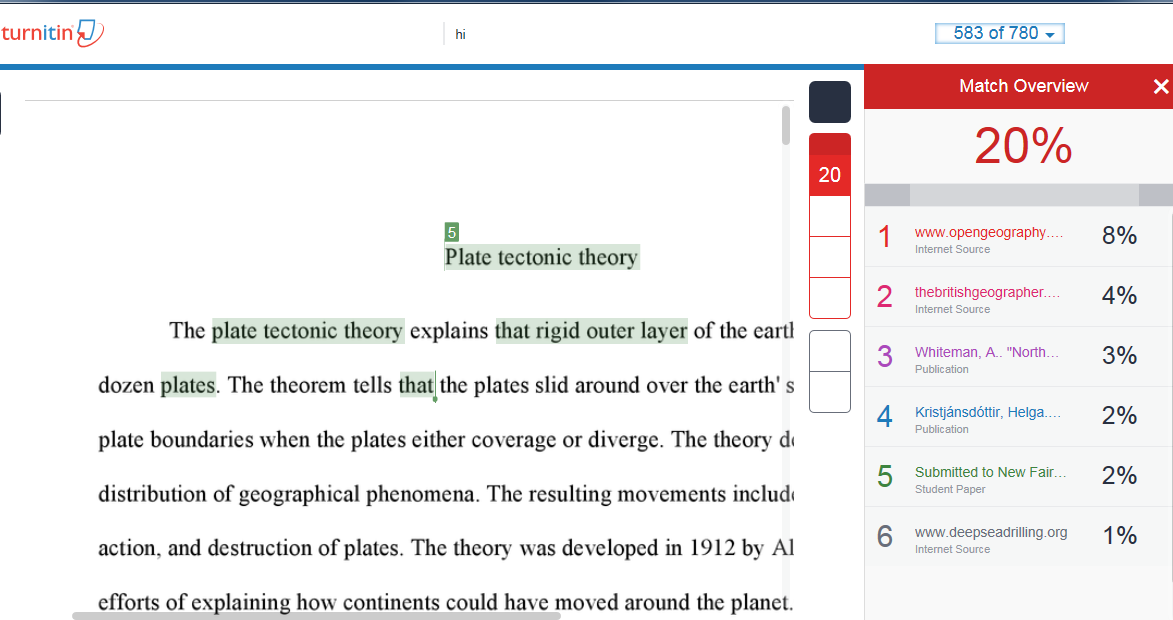Click the dark layers button atop sidebar
The image size is (1173, 620).
[830, 102]
